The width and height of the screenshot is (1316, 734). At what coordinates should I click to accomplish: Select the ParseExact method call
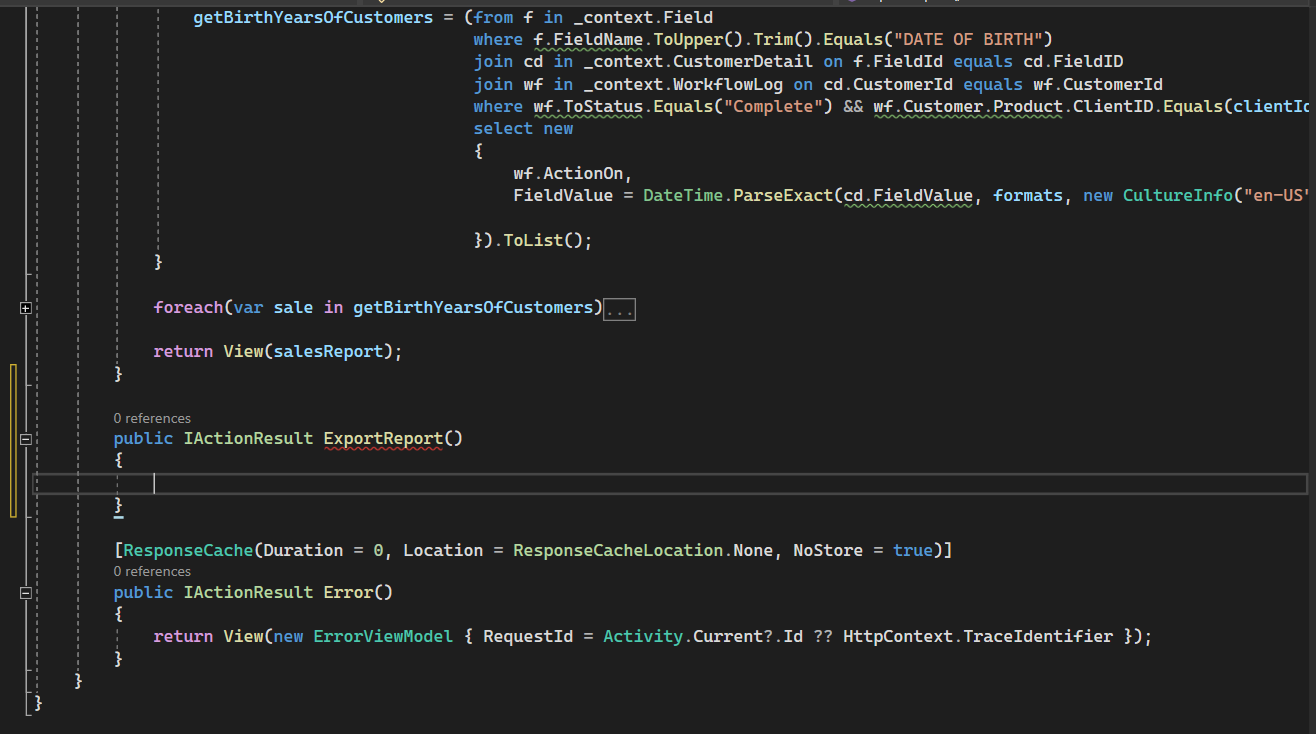coord(783,195)
